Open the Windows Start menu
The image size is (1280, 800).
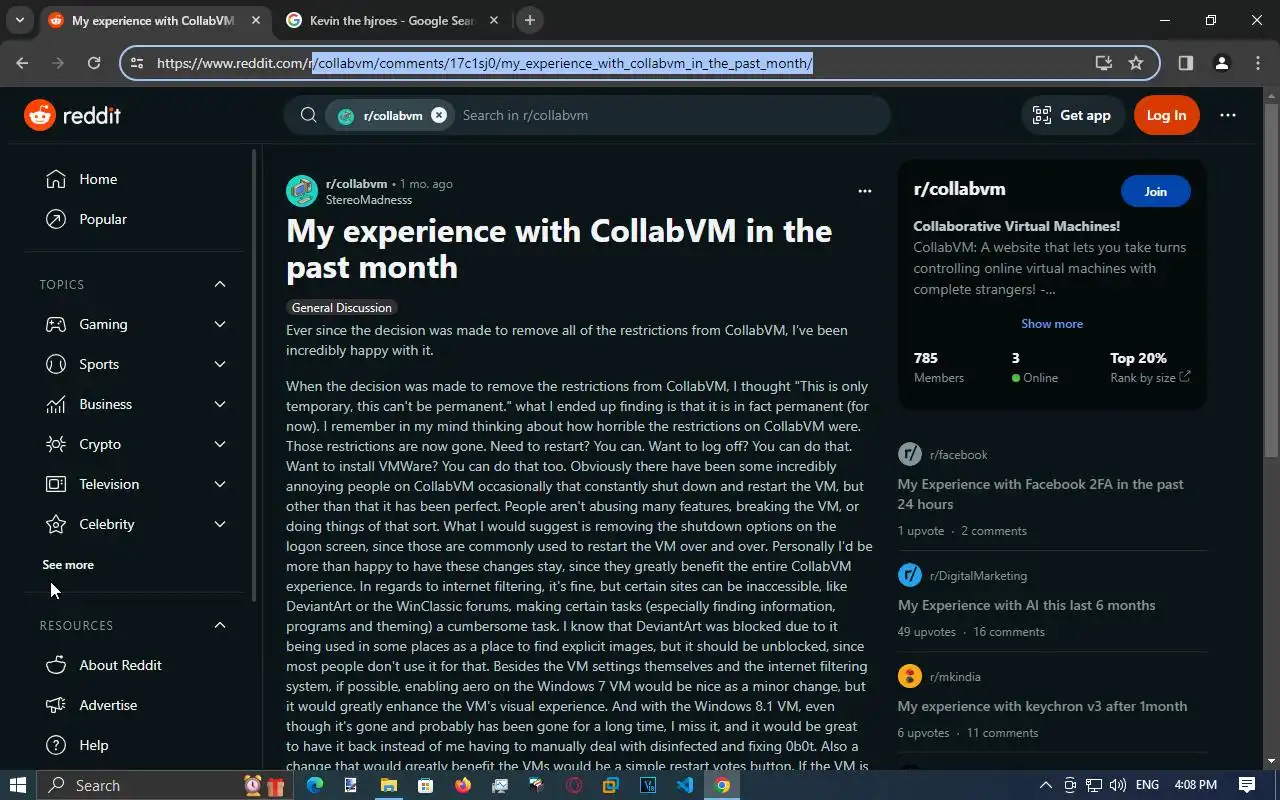pyautogui.click(x=18, y=785)
